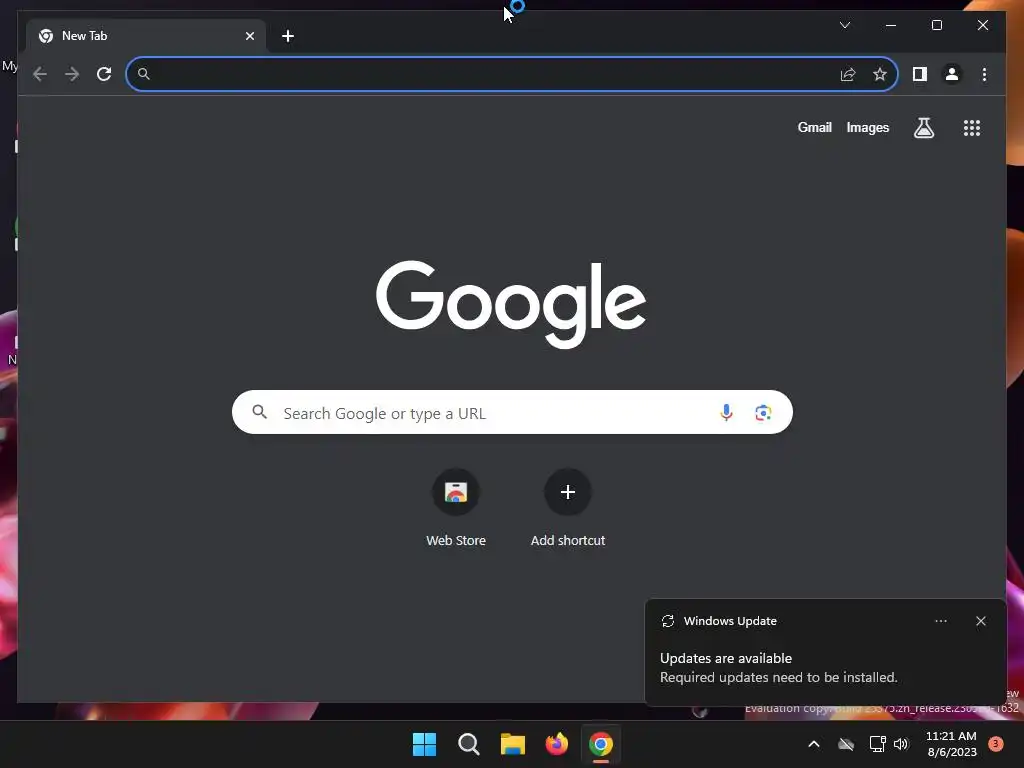Go back using the back arrow
The width and height of the screenshot is (1024, 768).
40,74
